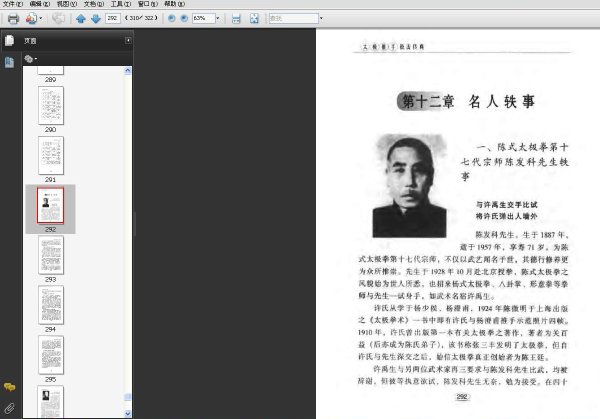600x419 pixels.
Task: Click the greyed-out collaborate icon
Action: click(x=59, y=18)
